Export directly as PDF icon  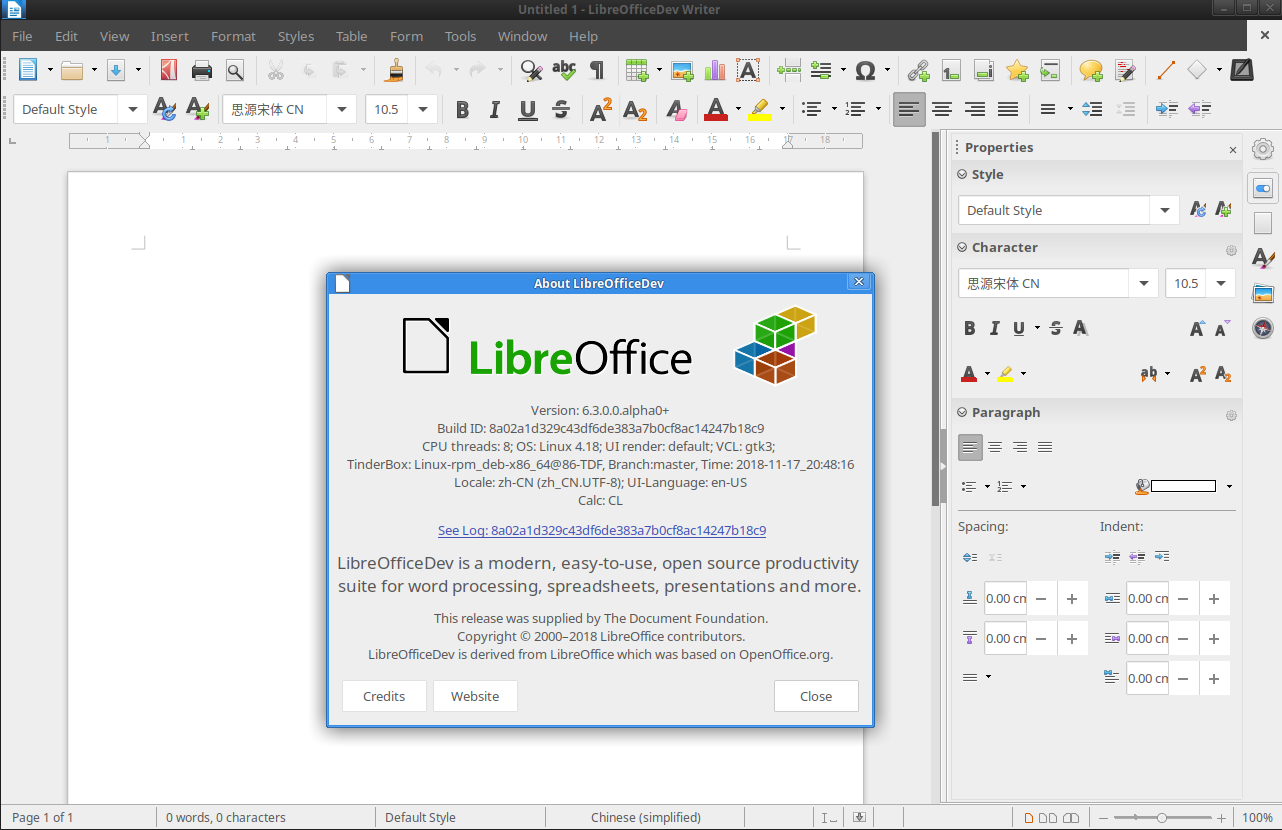pos(169,70)
